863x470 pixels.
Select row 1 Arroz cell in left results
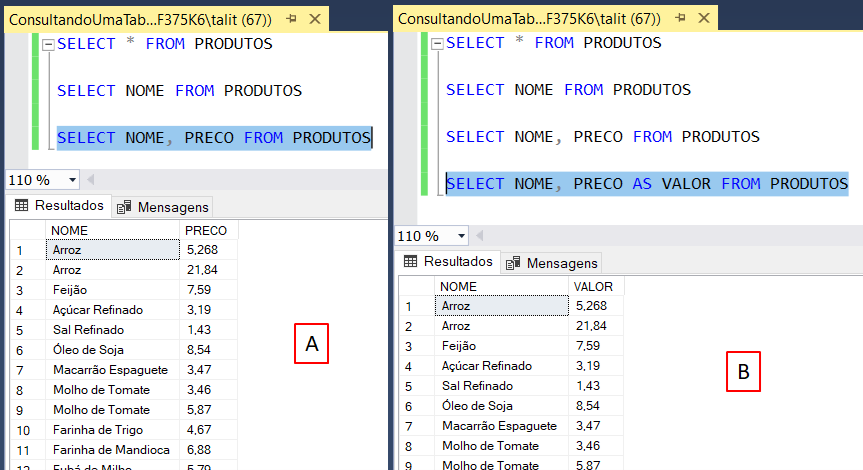tap(113, 250)
